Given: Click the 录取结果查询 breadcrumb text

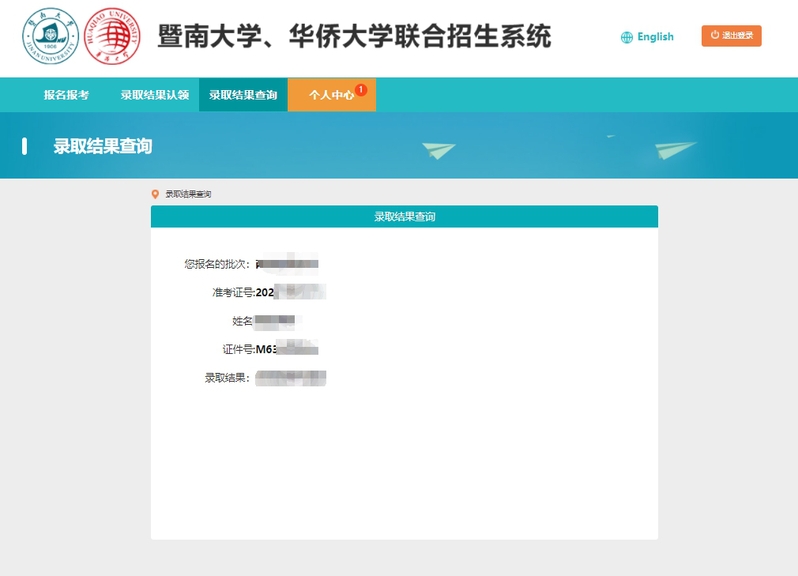Looking at the screenshot, I should (188, 194).
